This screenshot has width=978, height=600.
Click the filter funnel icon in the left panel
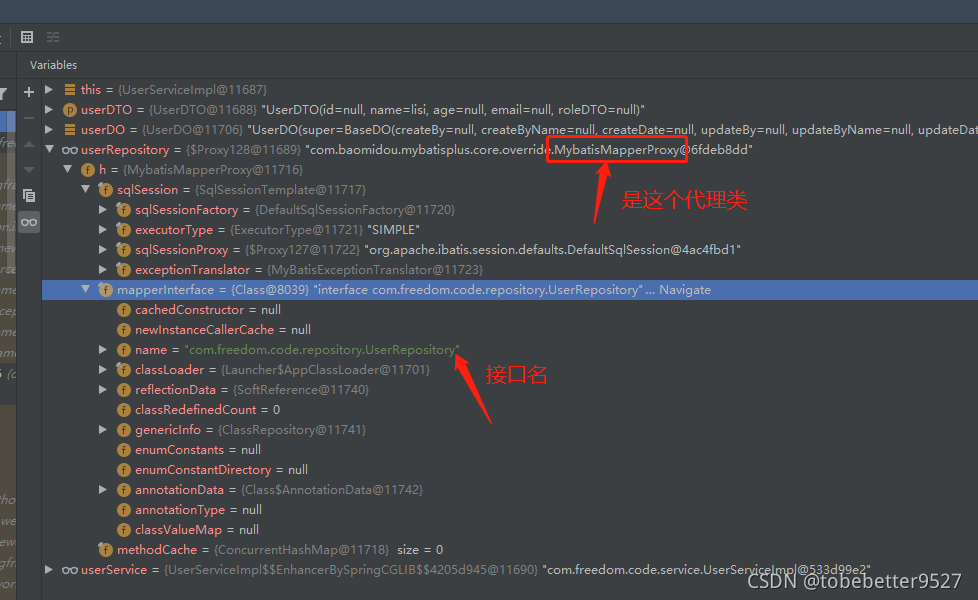[3, 94]
